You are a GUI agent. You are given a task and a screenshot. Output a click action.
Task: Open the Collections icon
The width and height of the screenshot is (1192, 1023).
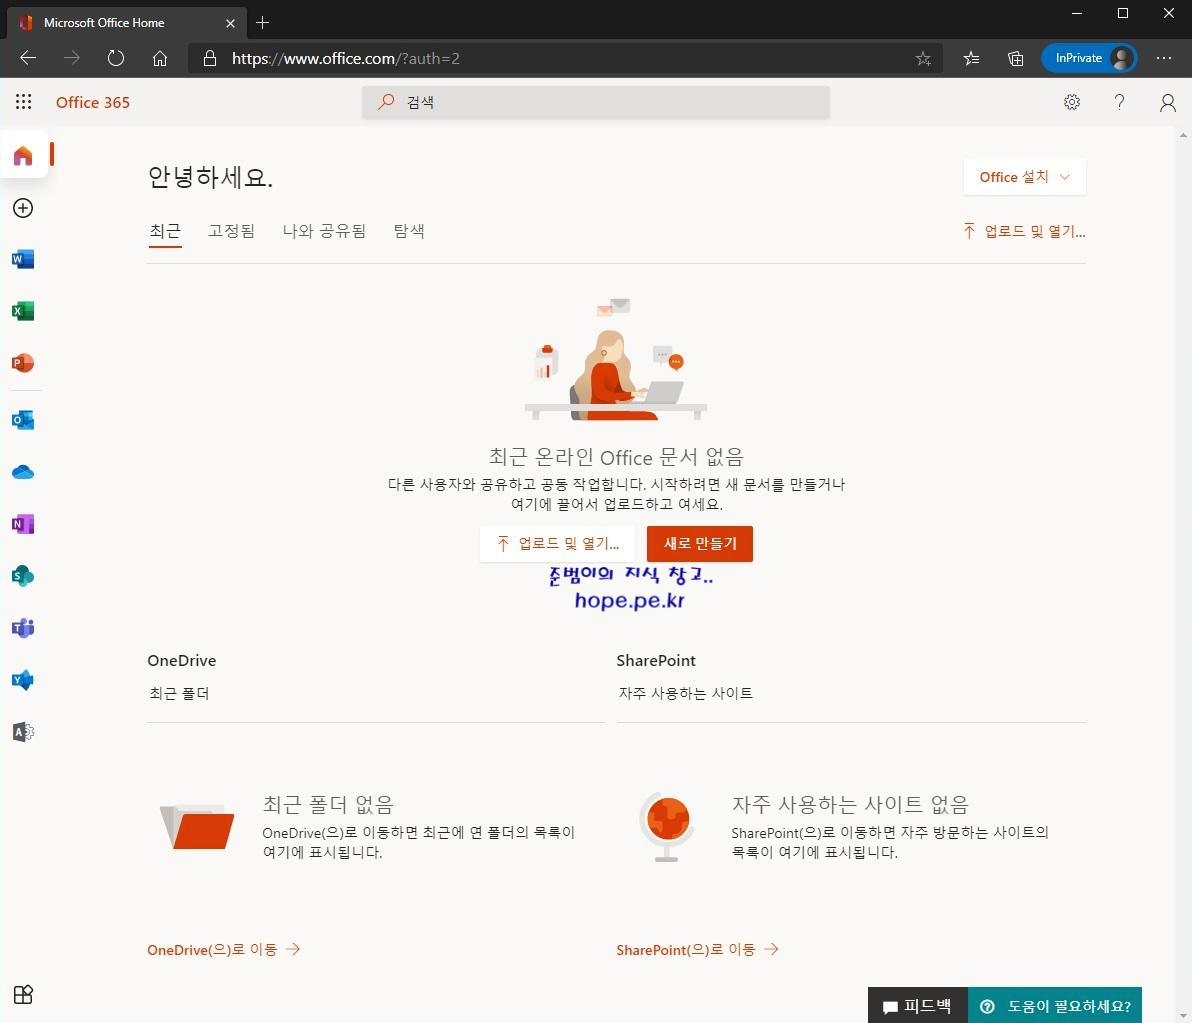(x=1016, y=59)
